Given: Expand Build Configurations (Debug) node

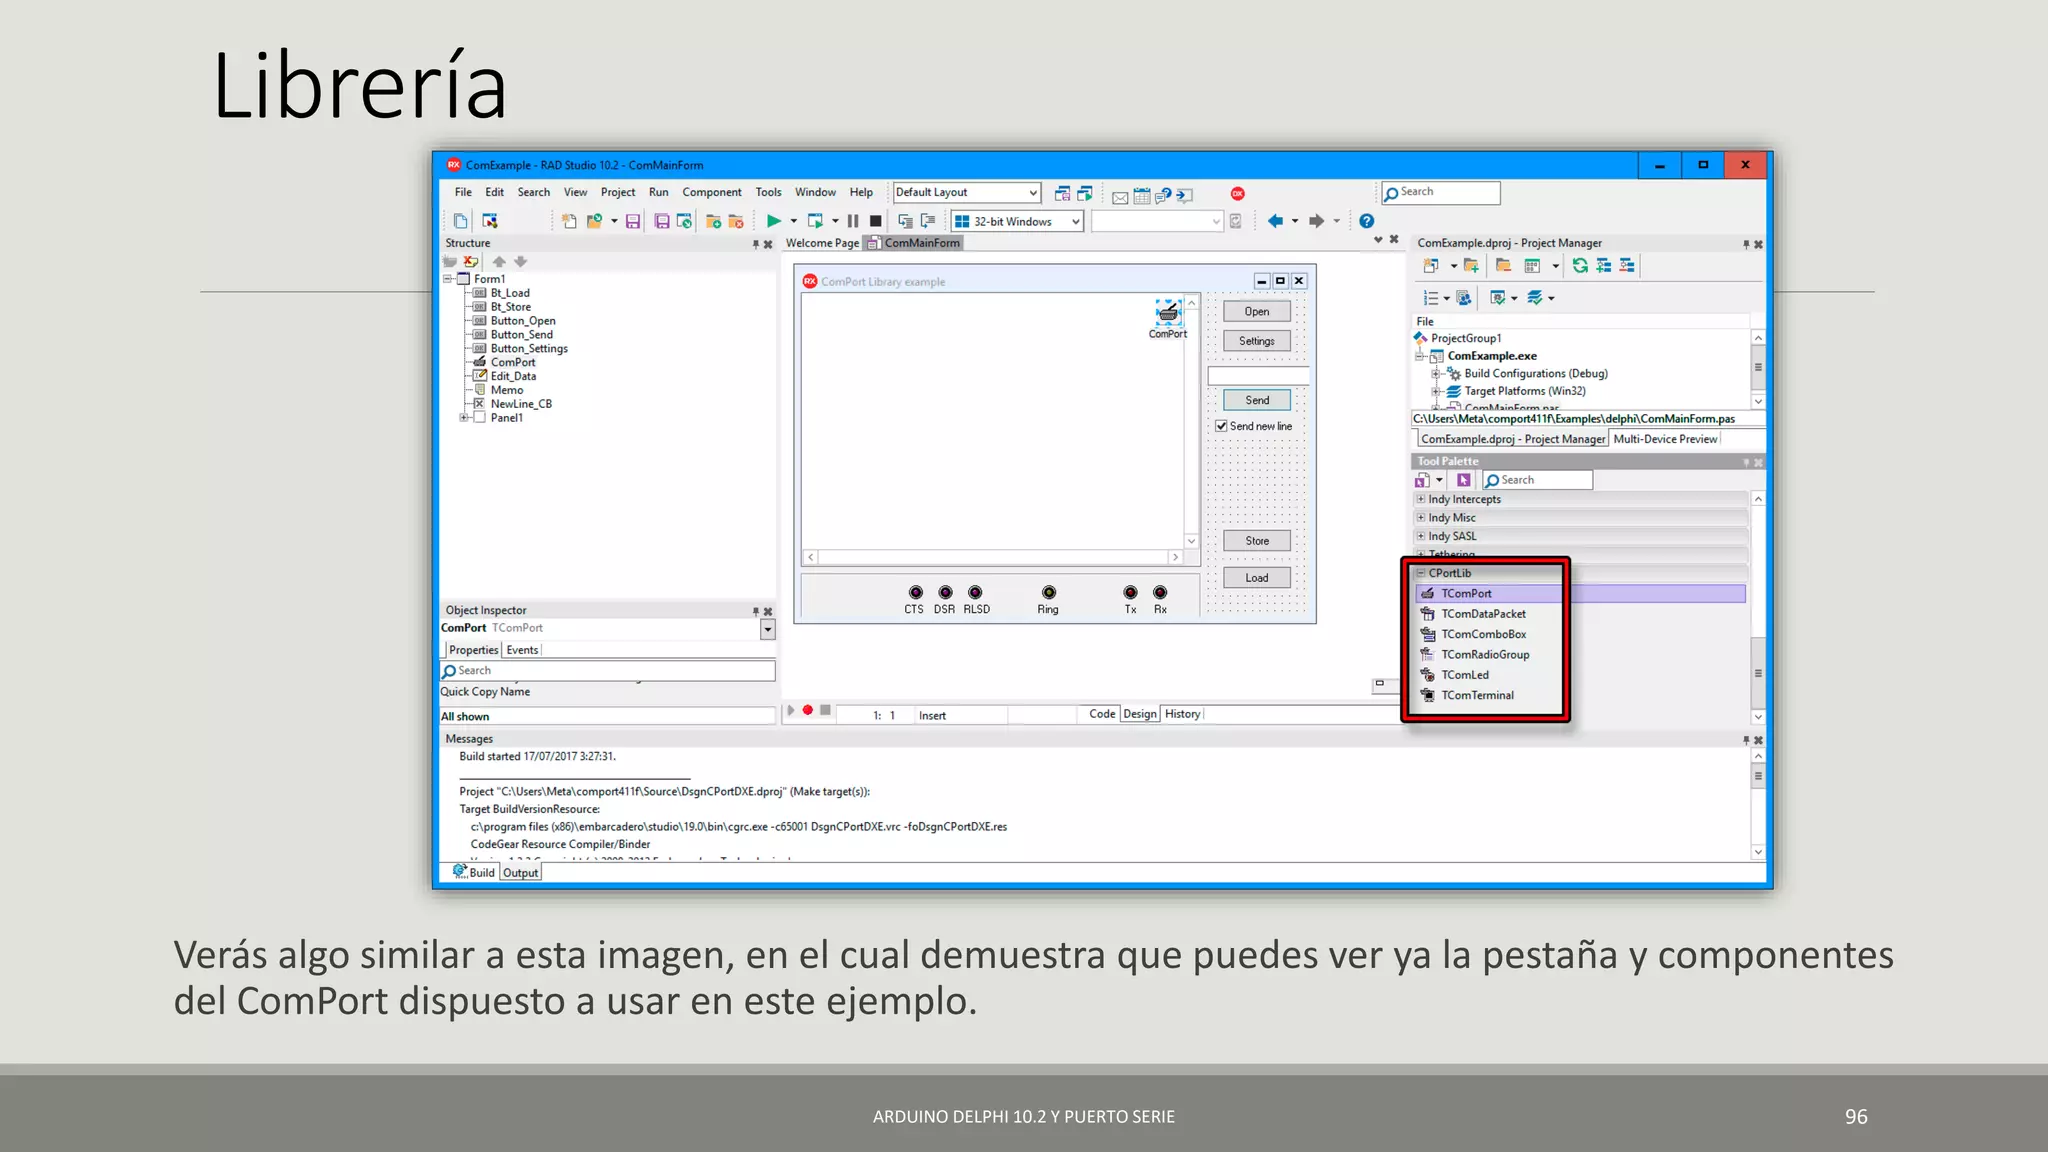Looking at the screenshot, I should click(1436, 374).
